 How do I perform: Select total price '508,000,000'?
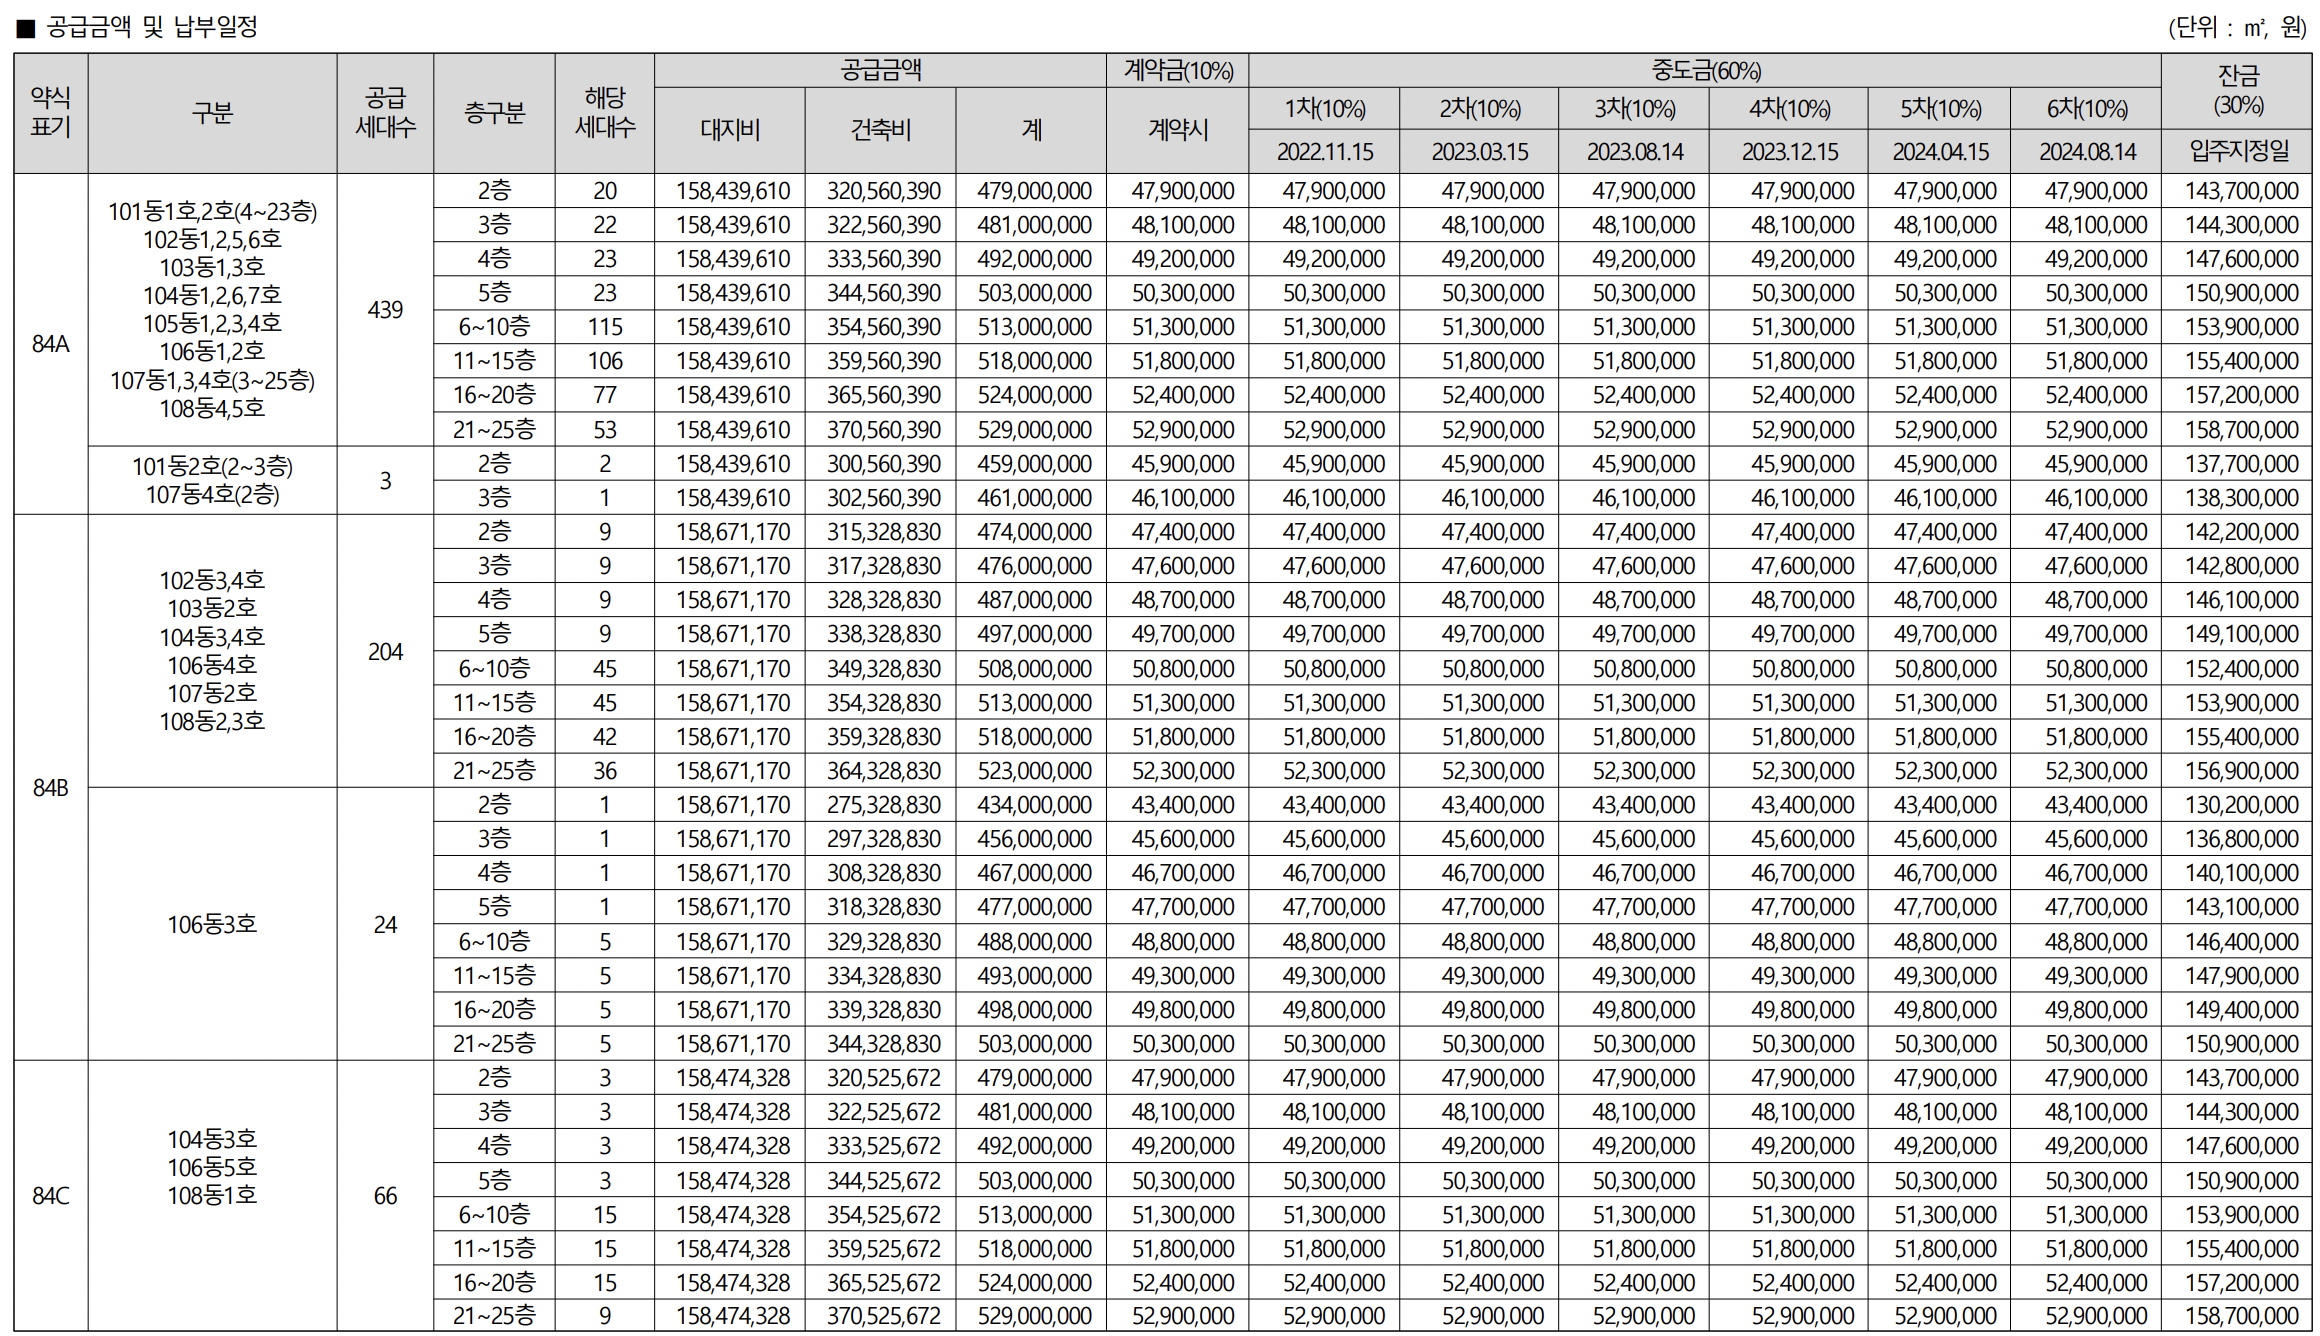pos(1034,669)
